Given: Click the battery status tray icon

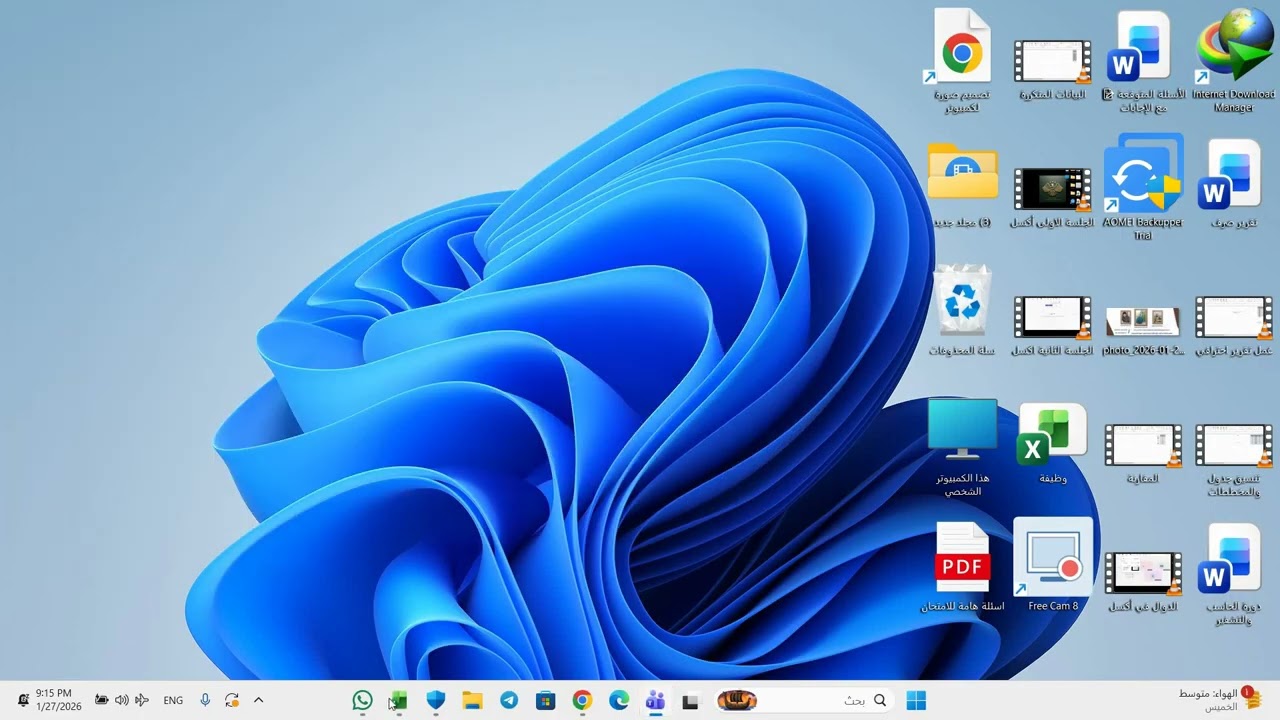Looking at the screenshot, I should click(102, 701).
